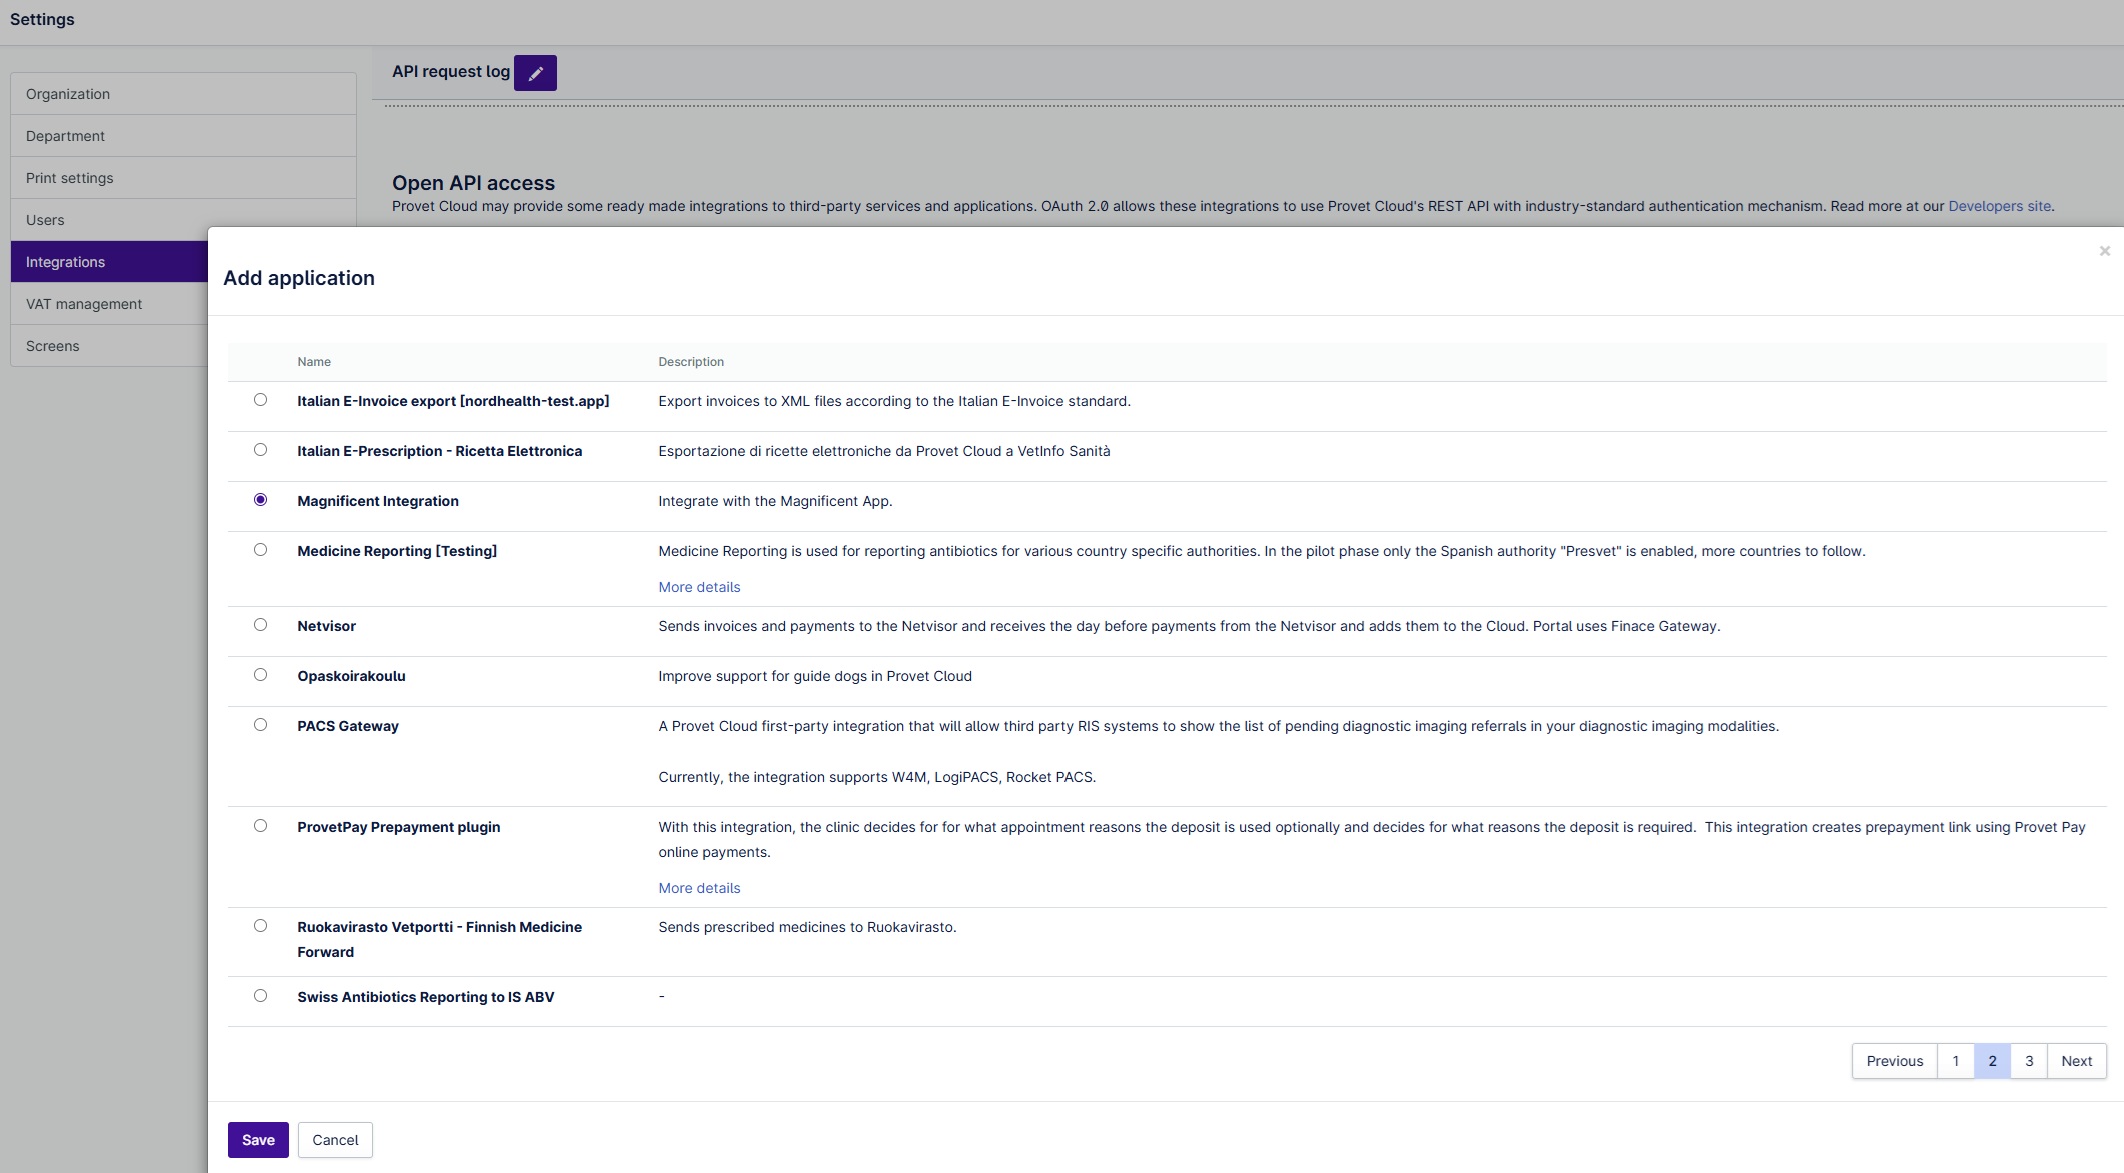The image size is (2124, 1173).
Task: Select Ruokavirasto Vetportti radio button
Action: coord(260,926)
